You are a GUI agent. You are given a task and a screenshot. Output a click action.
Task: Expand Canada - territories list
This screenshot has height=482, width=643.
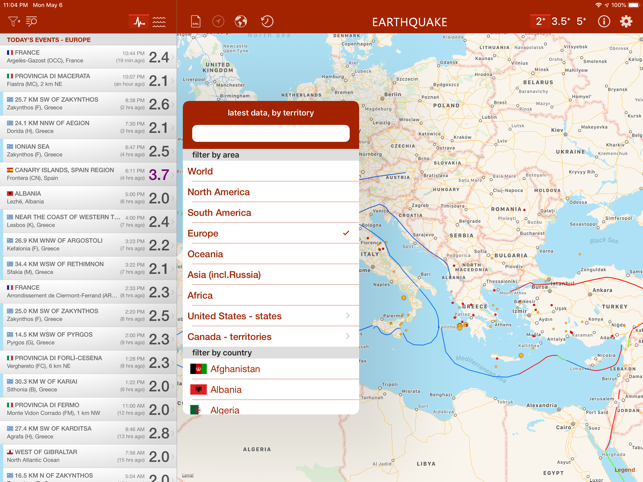271,337
